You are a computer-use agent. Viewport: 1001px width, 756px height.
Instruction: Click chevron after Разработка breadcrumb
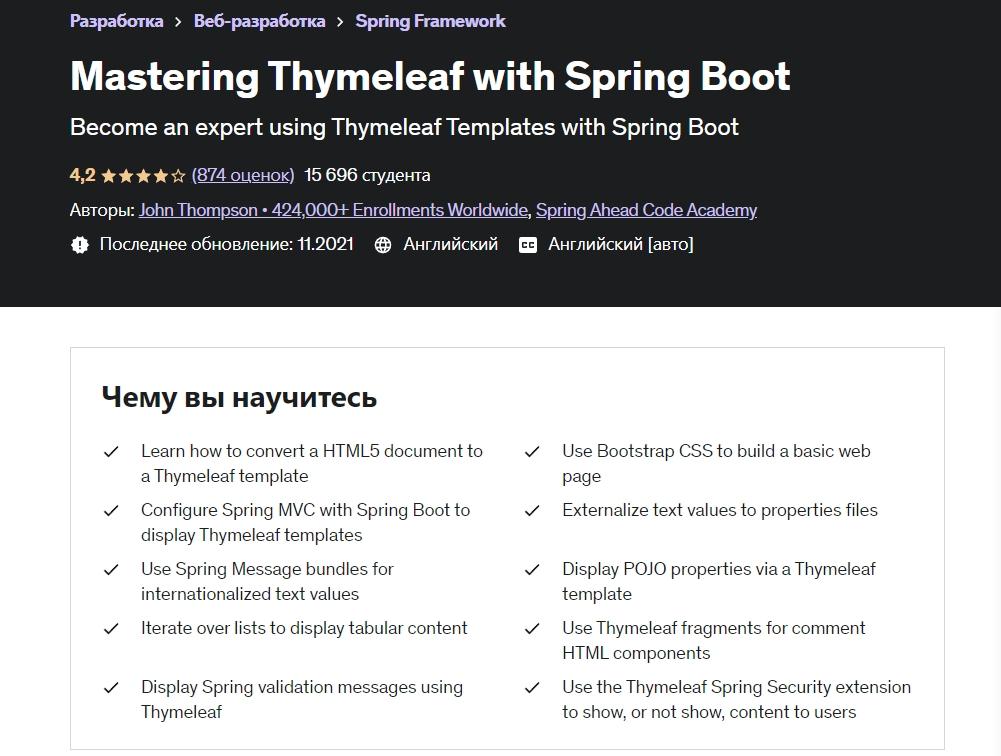pyautogui.click(x=178, y=21)
